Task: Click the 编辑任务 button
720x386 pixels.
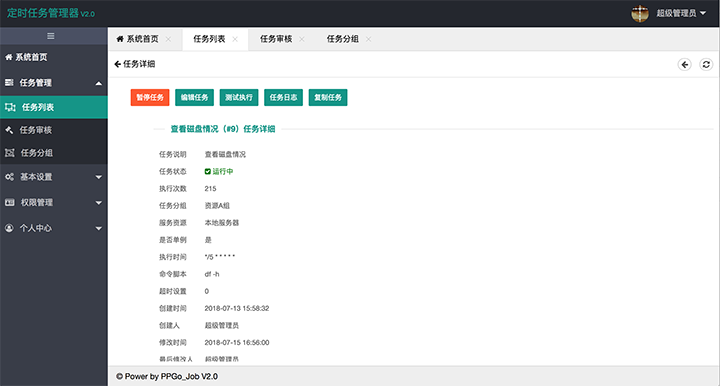Action: tap(194, 97)
